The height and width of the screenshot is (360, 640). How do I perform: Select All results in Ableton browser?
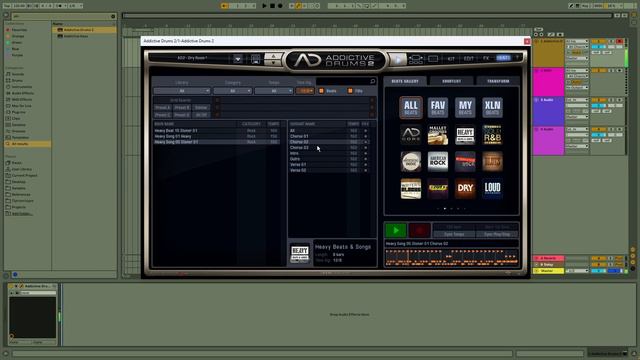point(27,144)
